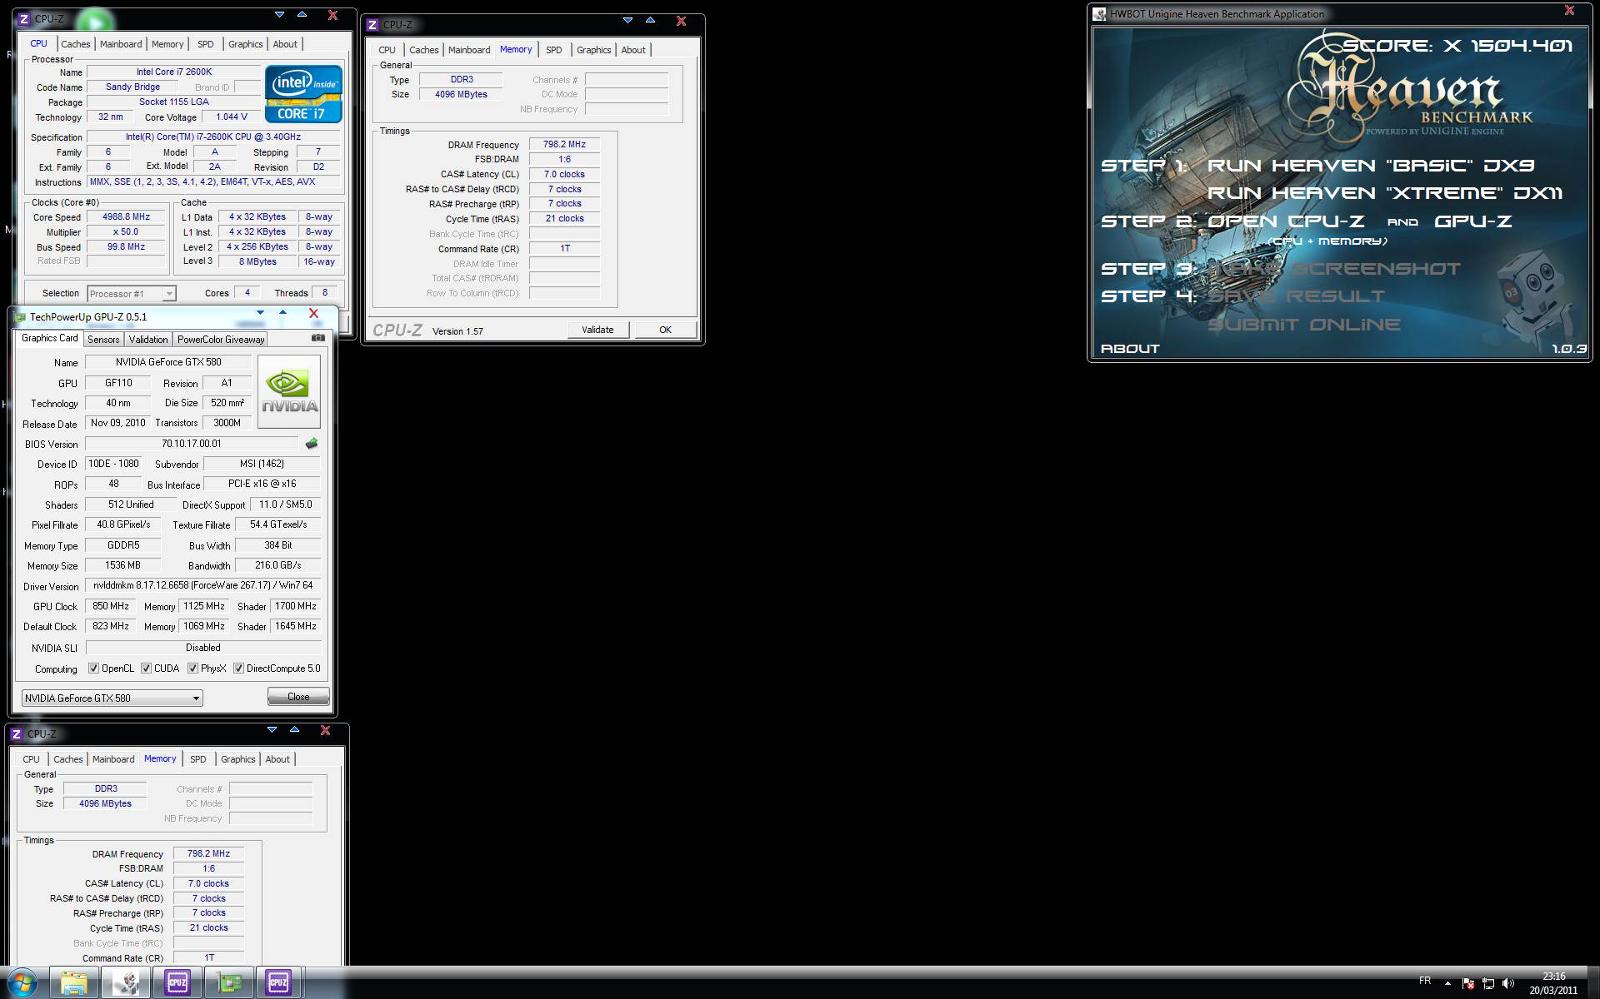Click SAVE RESULT in Heaven step 4
The height and width of the screenshot is (999, 1600).
tap(1297, 296)
